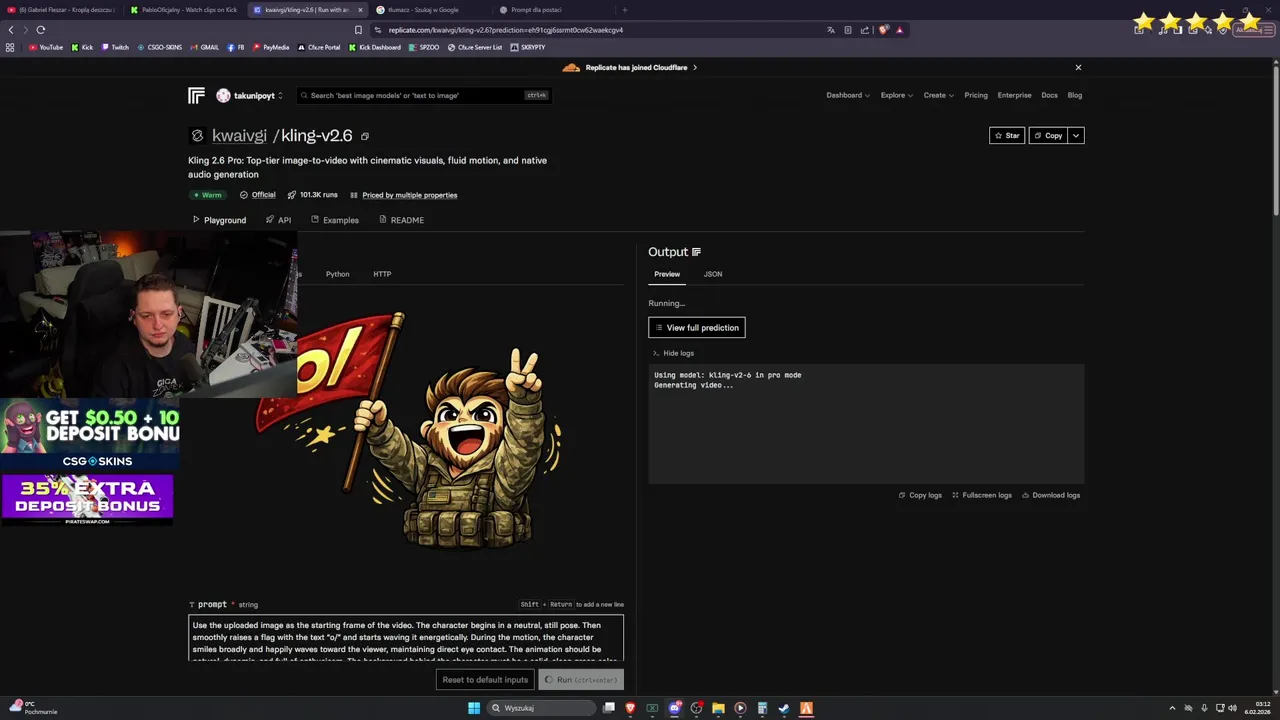Open Brave browser icon on taskbar
Viewport: 1280px width, 720px height.
point(630,708)
